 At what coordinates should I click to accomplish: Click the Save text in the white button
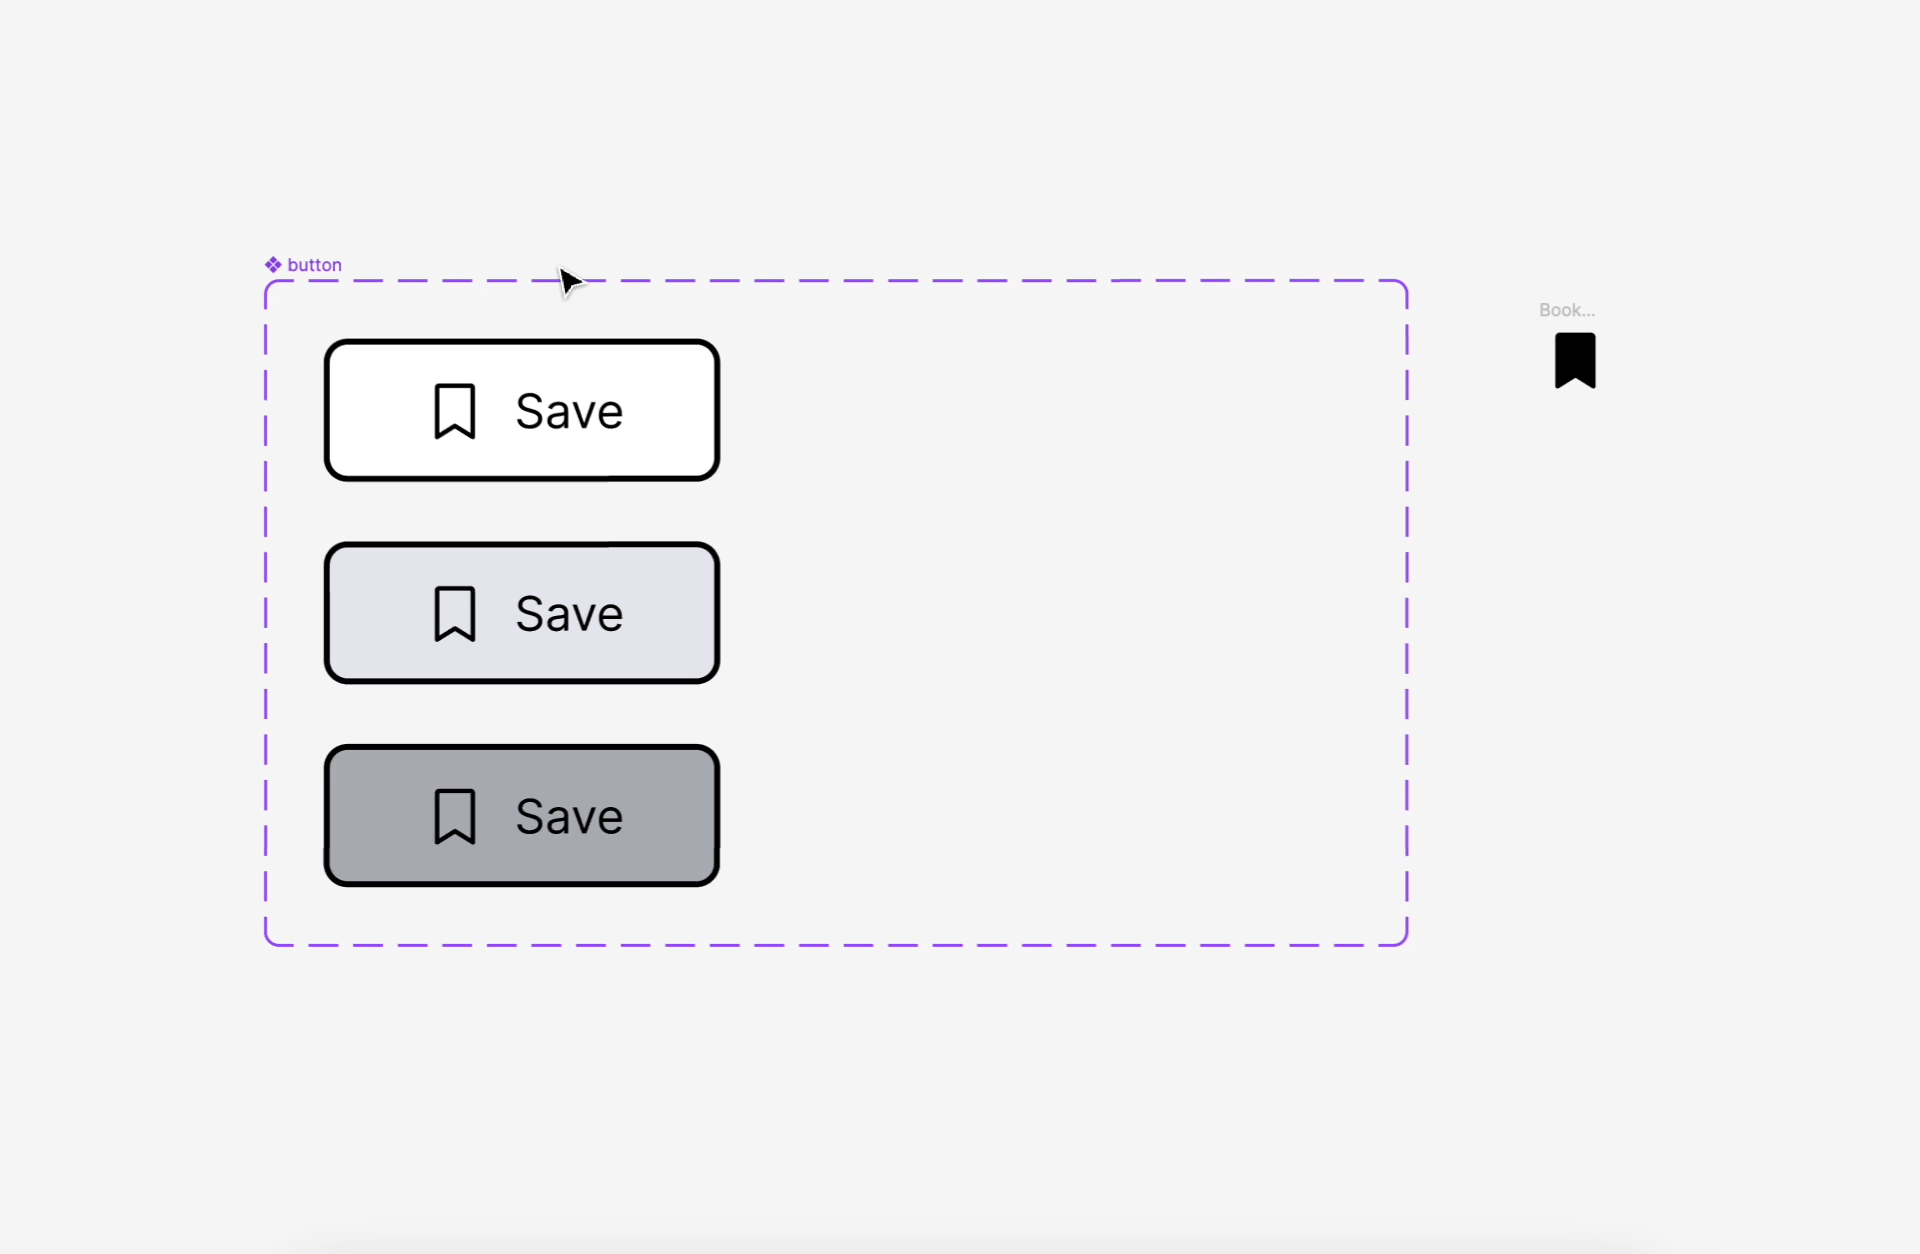[569, 411]
